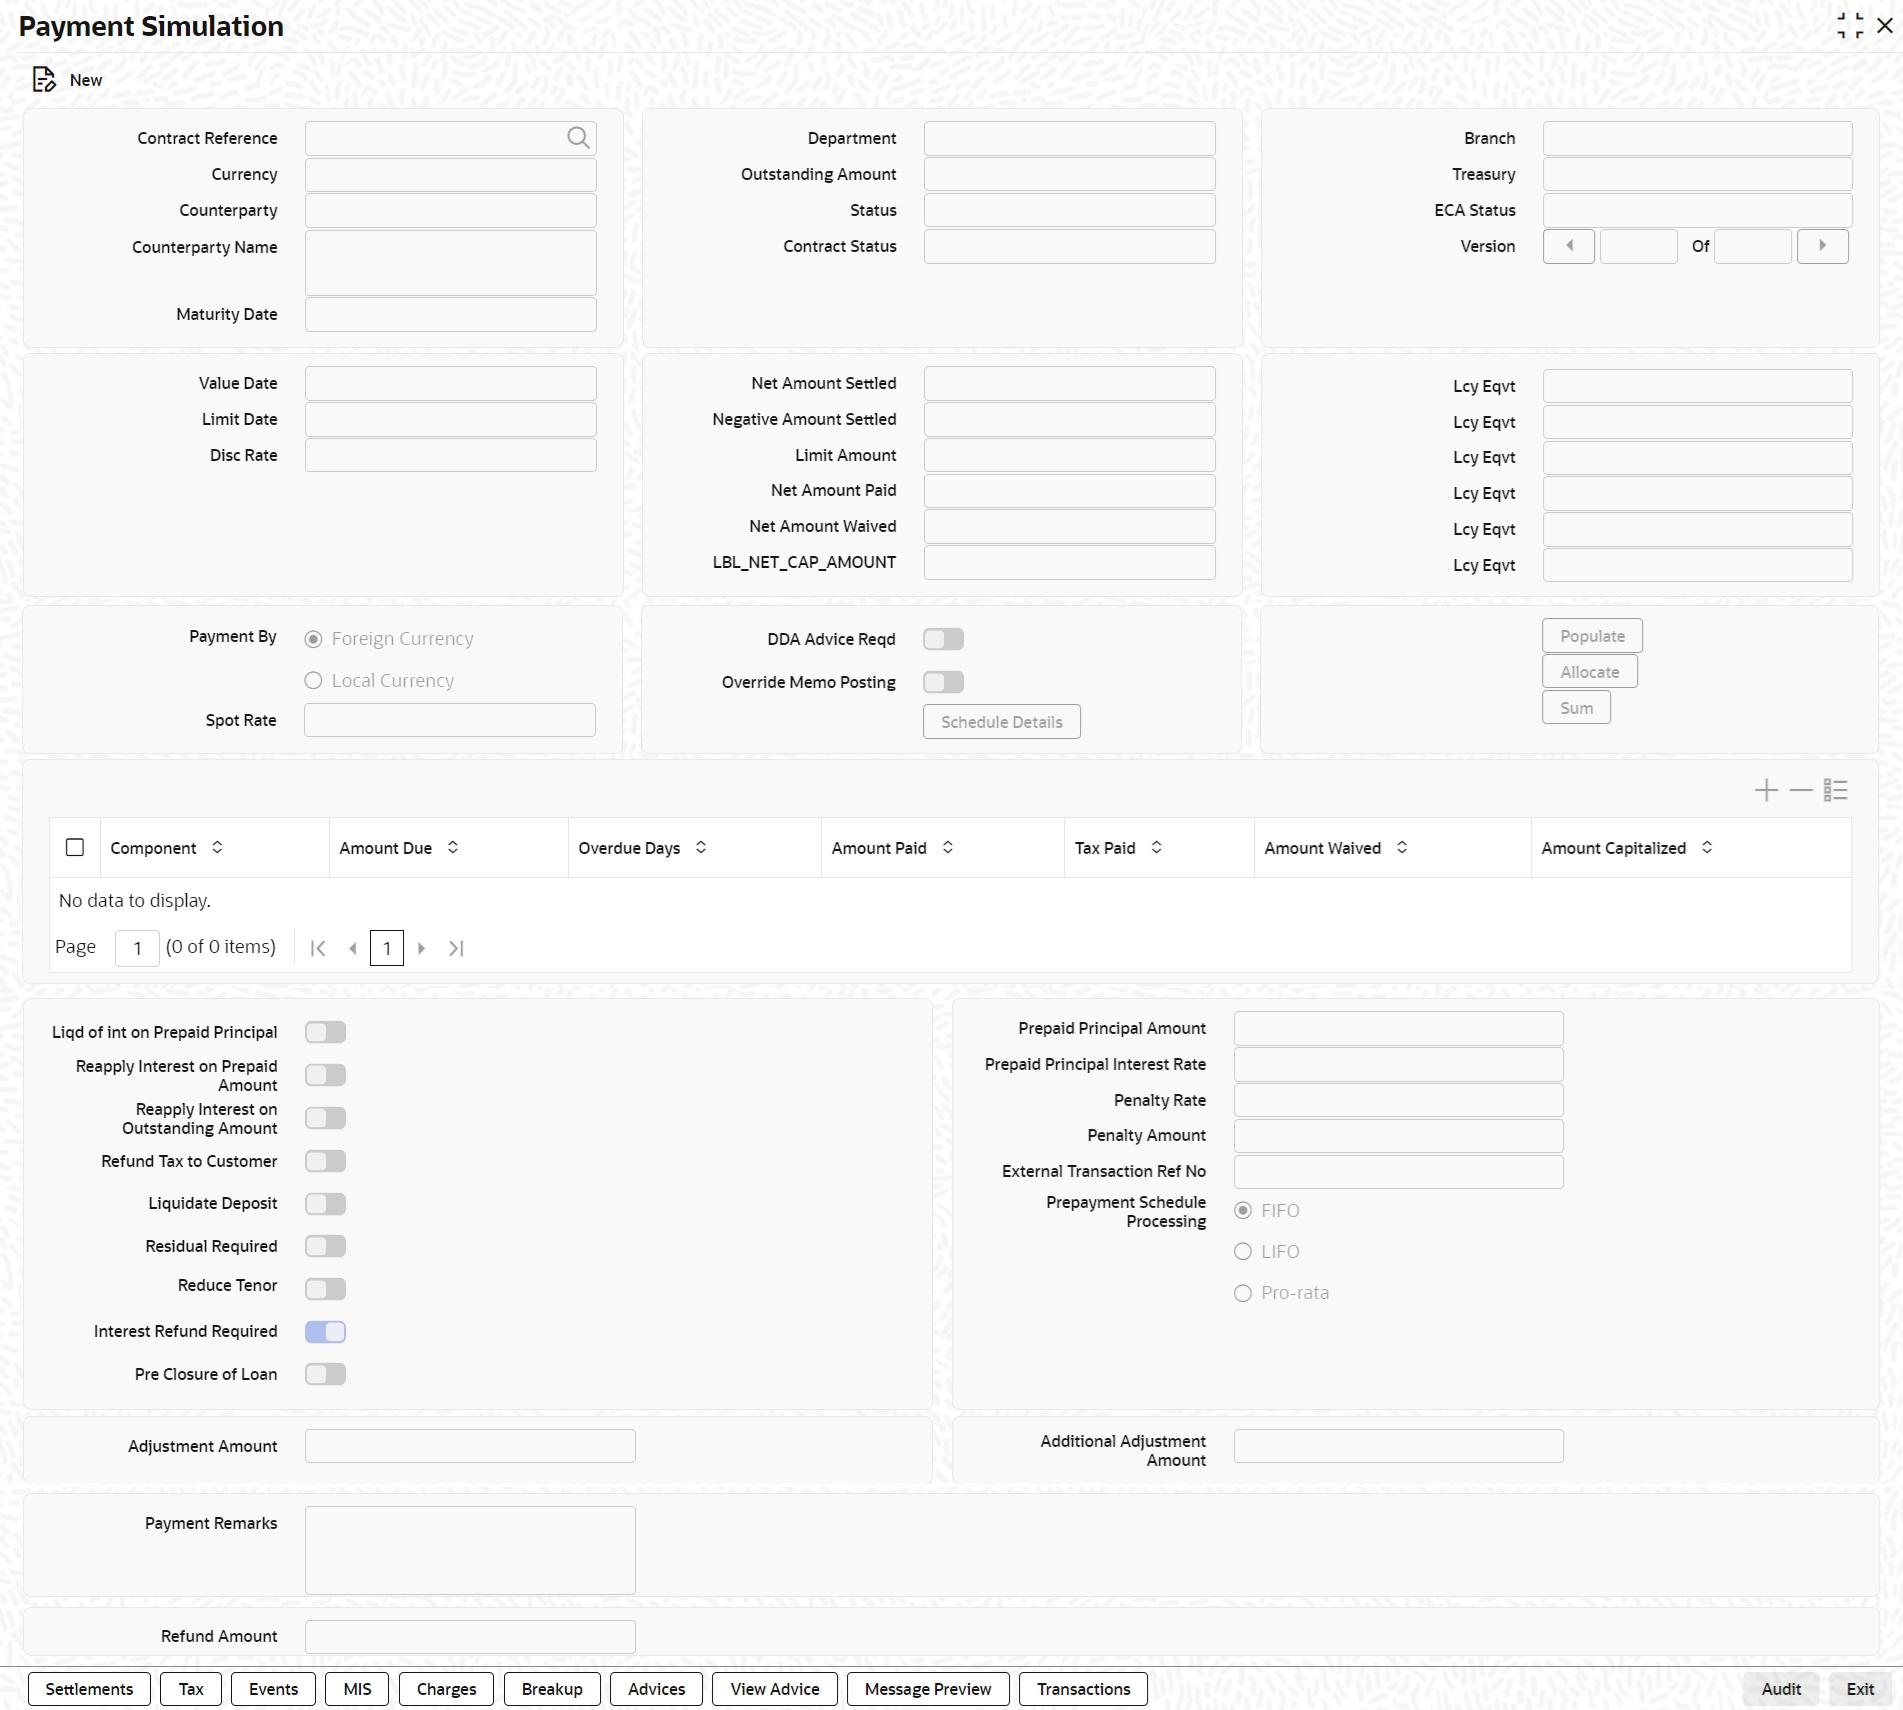Toggle Override Memo Posting switch
The image size is (1903, 1710).
943,682
